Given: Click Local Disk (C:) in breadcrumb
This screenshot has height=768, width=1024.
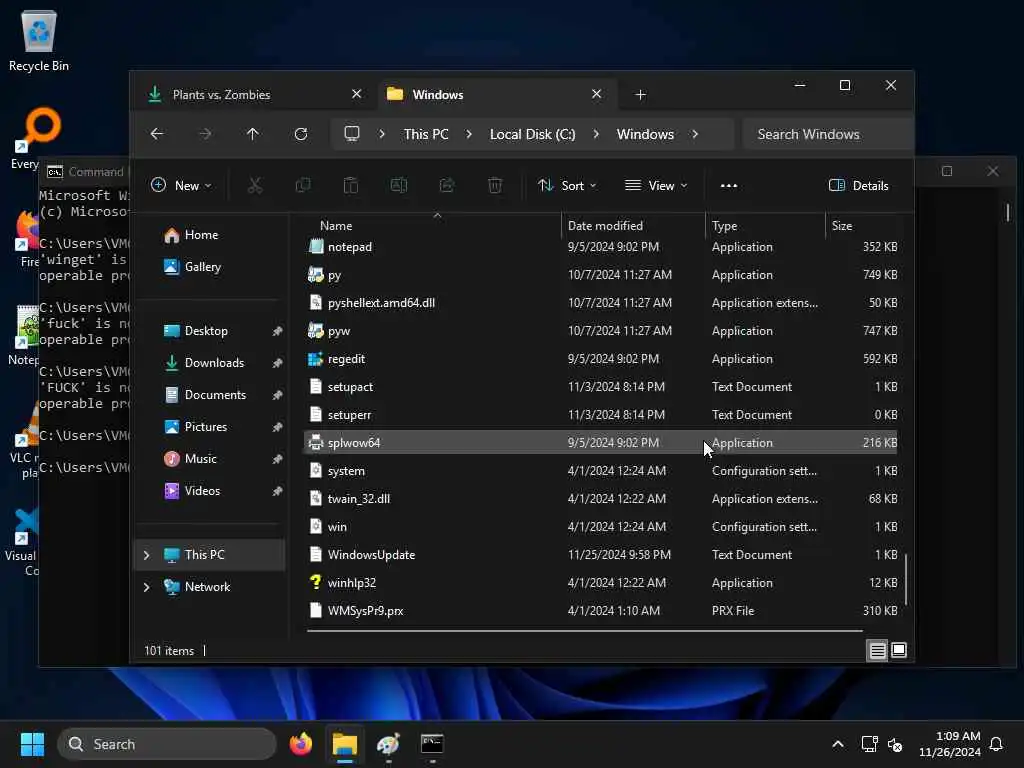Looking at the screenshot, I should click(x=532, y=134).
